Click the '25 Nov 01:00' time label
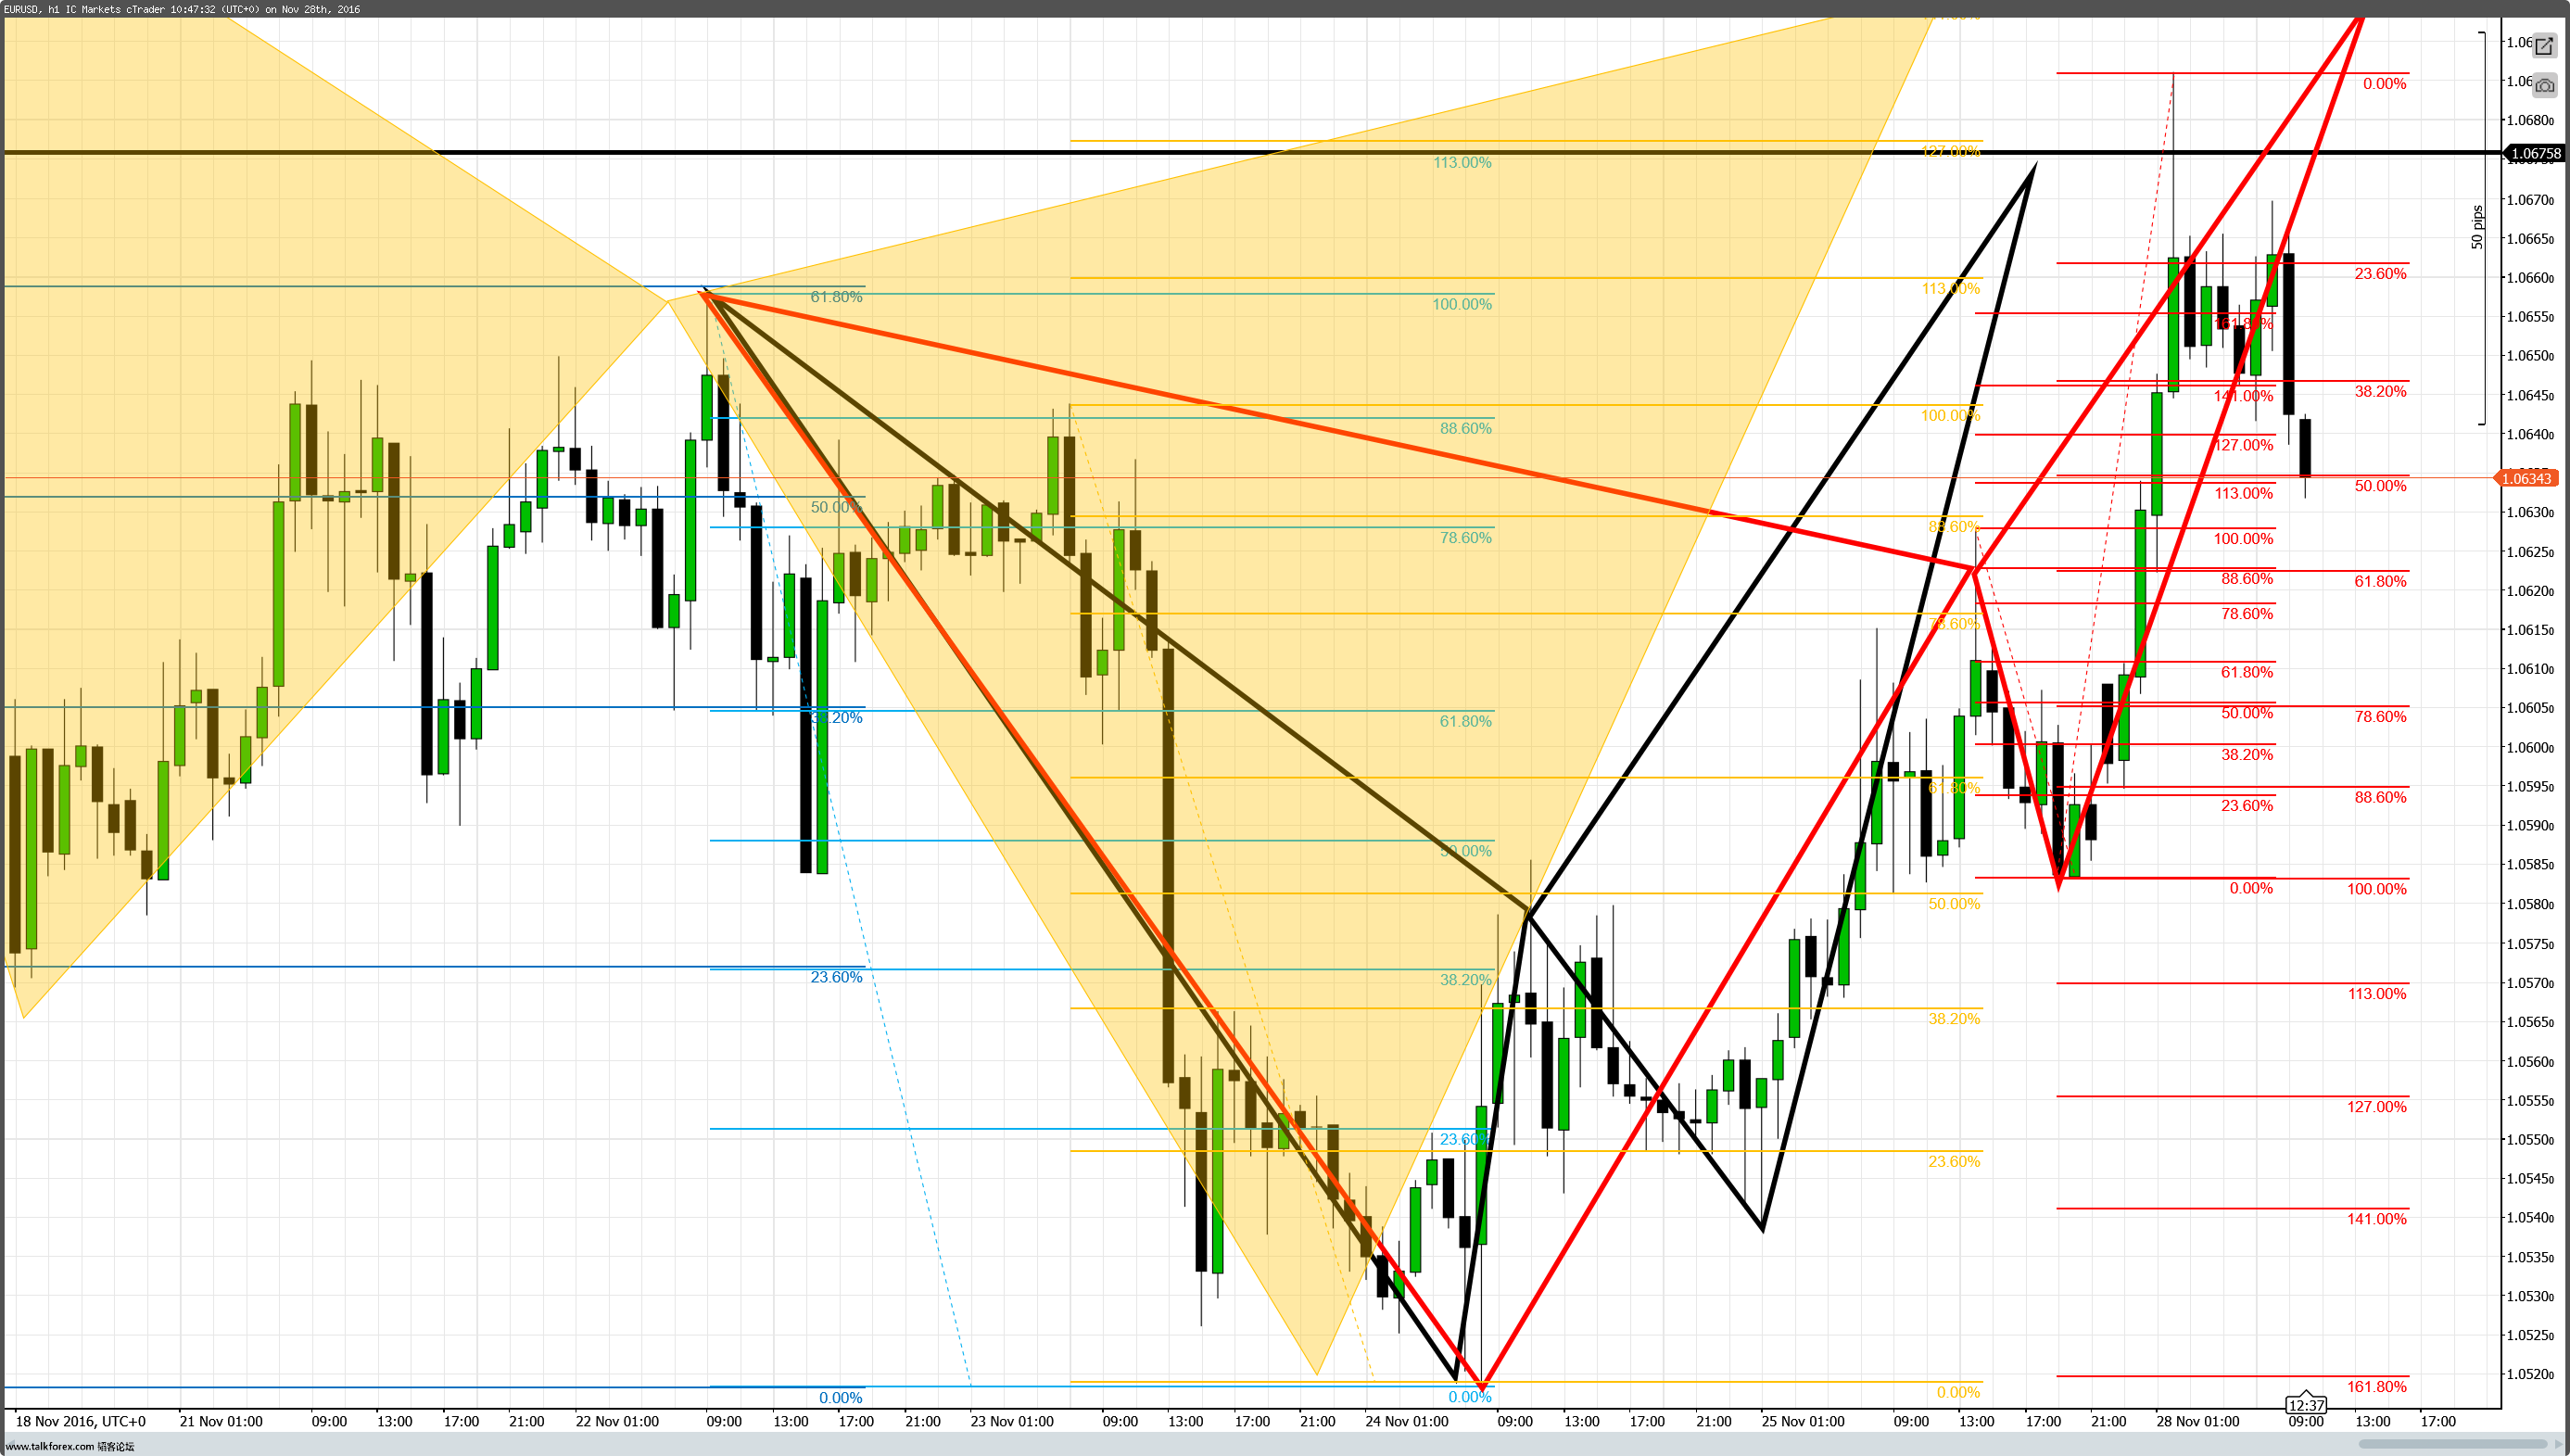 point(1803,1421)
